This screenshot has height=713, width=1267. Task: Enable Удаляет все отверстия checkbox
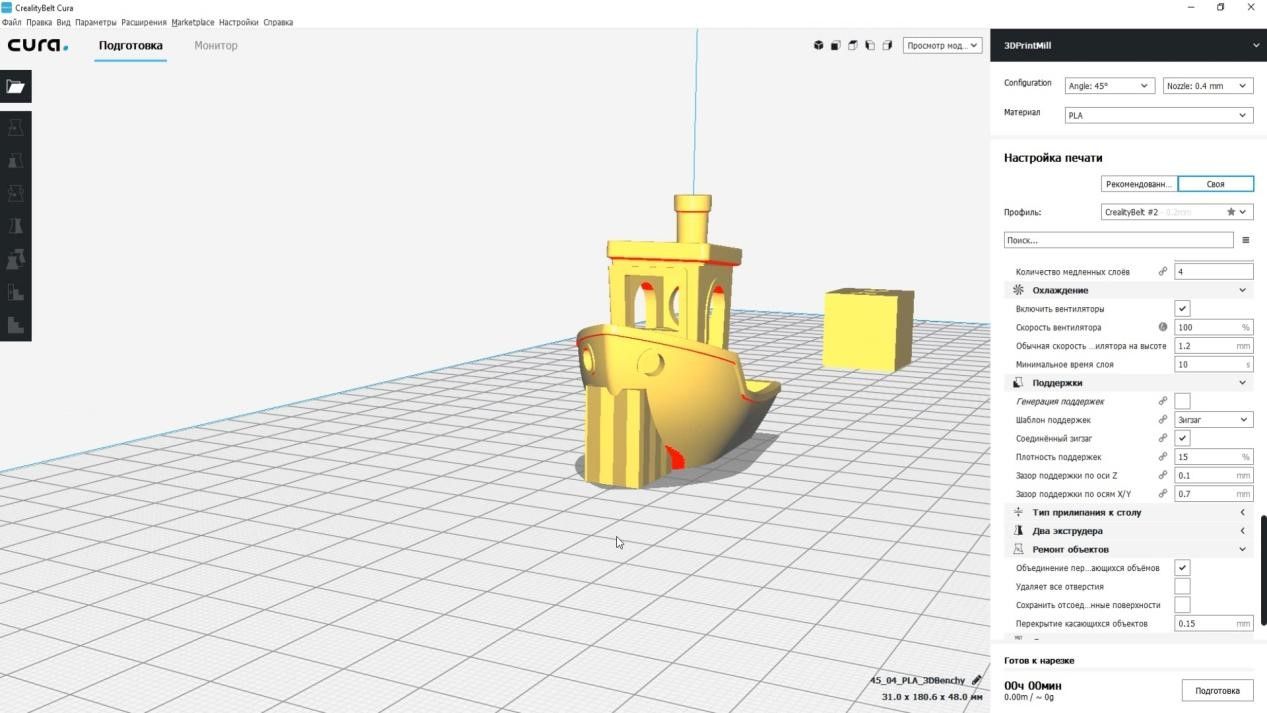1182,586
